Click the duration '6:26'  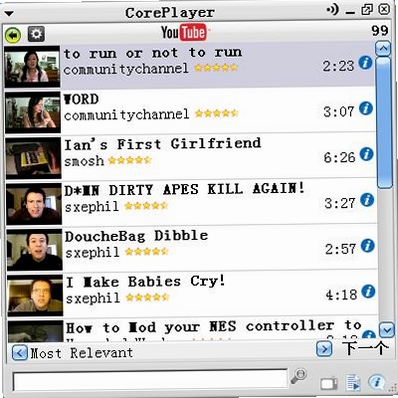[339, 157]
